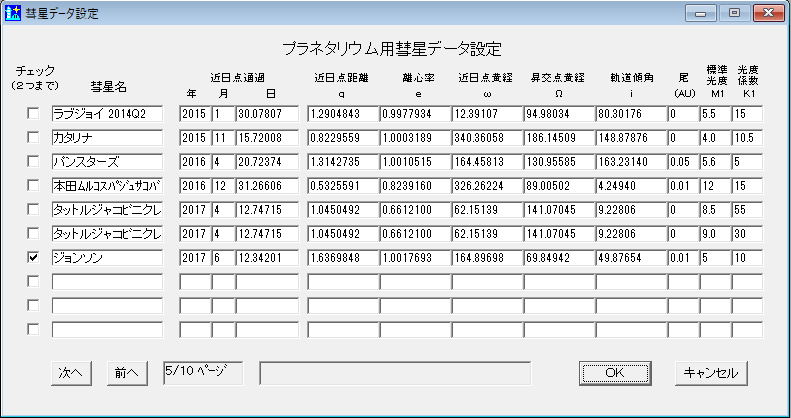Image resolution: width=791 pixels, height=418 pixels.
Task: Toggle the checkbox for 本田ムルコスパジュサコバ row
Action: pos(33,186)
